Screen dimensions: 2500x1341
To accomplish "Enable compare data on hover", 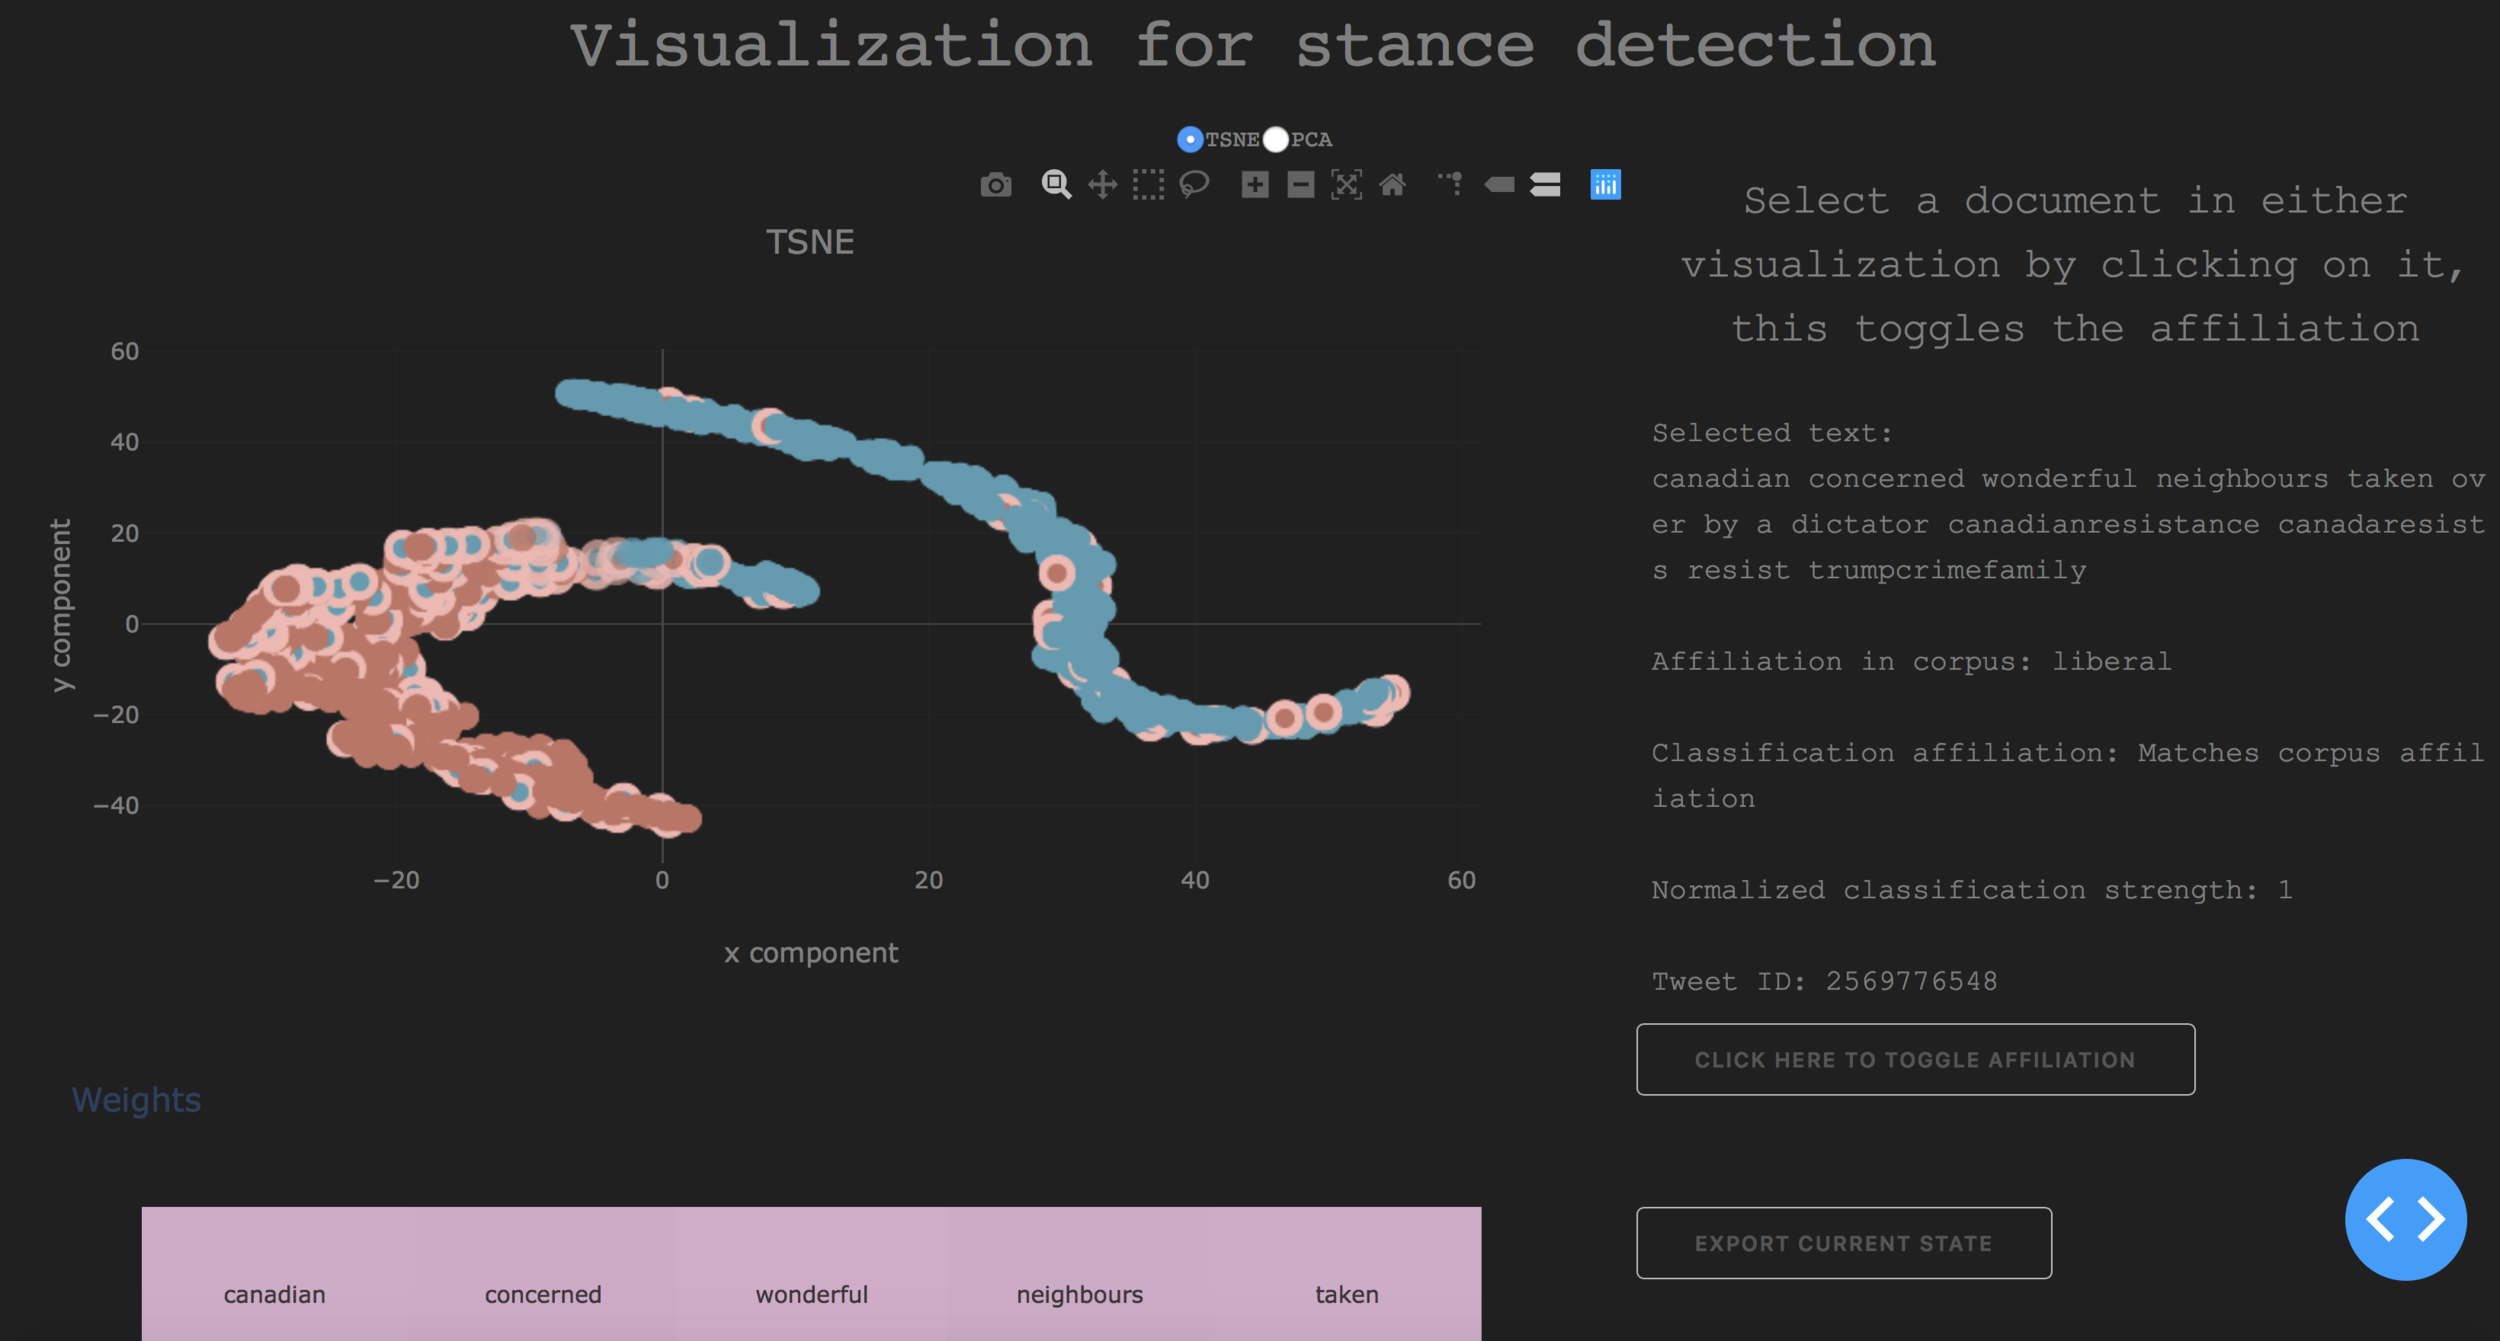I will (1545, 185).
